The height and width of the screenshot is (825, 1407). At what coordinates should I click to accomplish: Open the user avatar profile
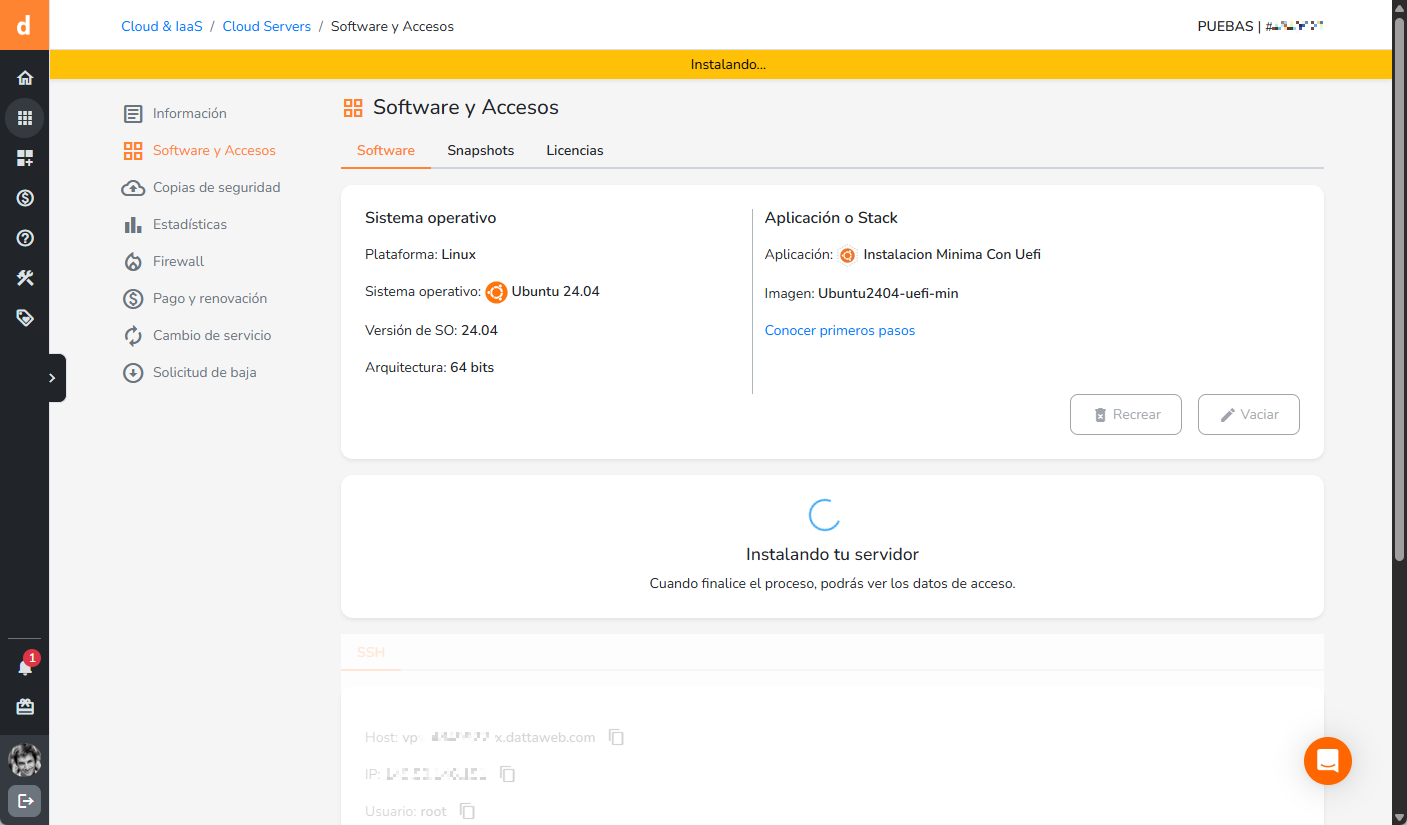click(25, 760)
